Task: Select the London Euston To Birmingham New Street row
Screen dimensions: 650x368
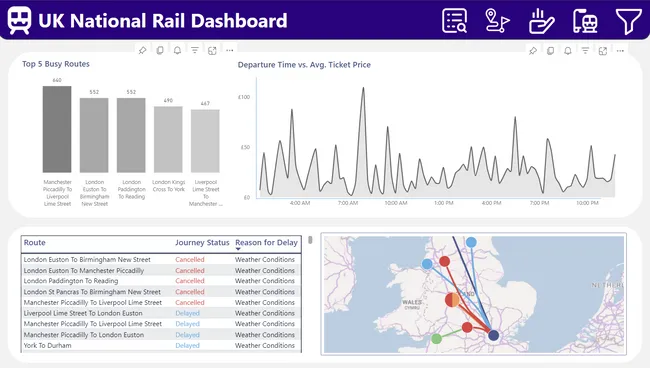Action: point(161,259)
